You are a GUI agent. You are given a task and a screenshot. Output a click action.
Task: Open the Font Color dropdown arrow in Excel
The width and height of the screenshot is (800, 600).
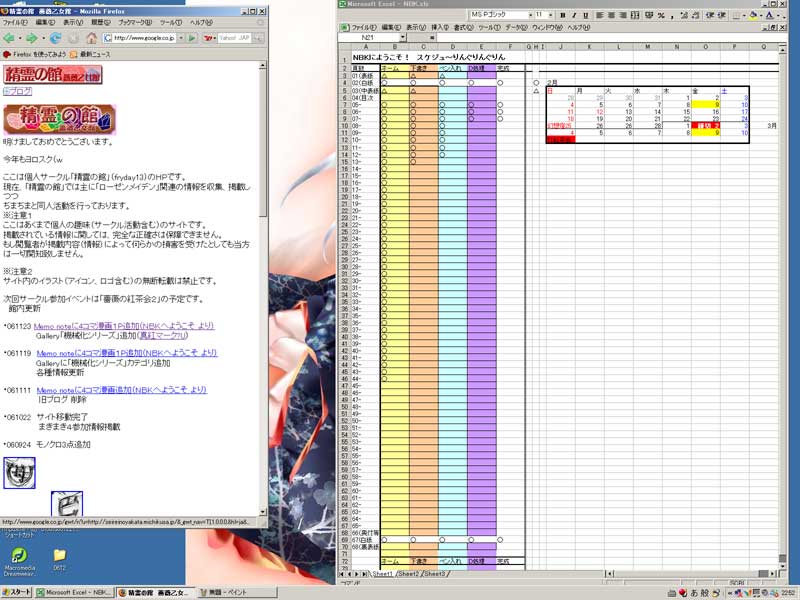(x=778, y=15)
